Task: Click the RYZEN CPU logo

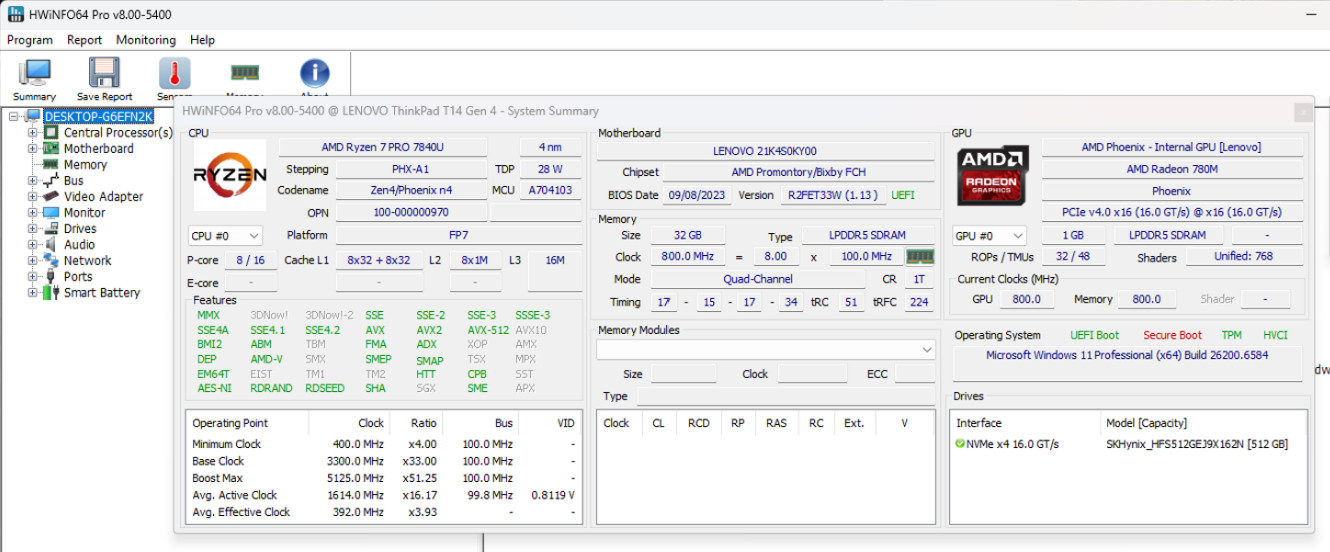Action: click(230, 176)
